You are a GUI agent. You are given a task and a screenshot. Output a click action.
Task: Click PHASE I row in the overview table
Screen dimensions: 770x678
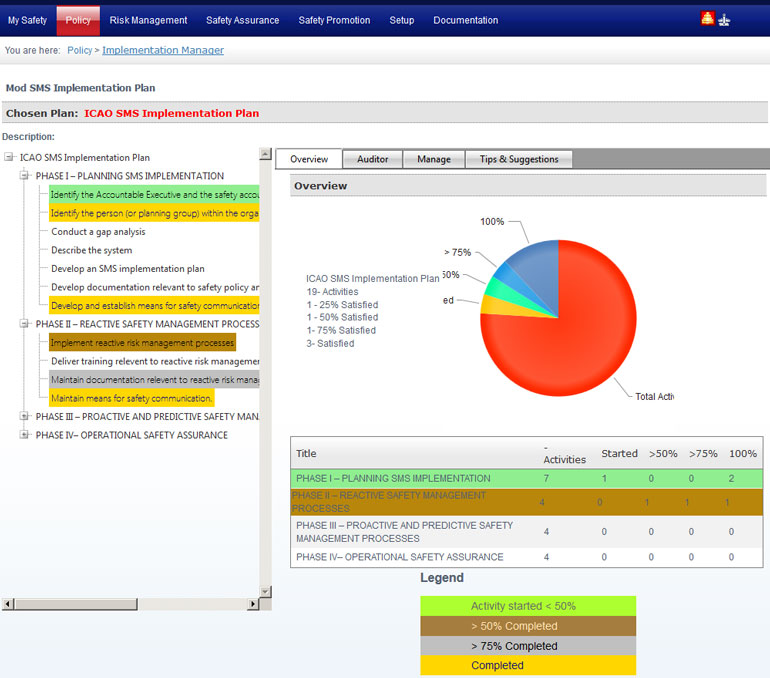click(x=526, y=478)
